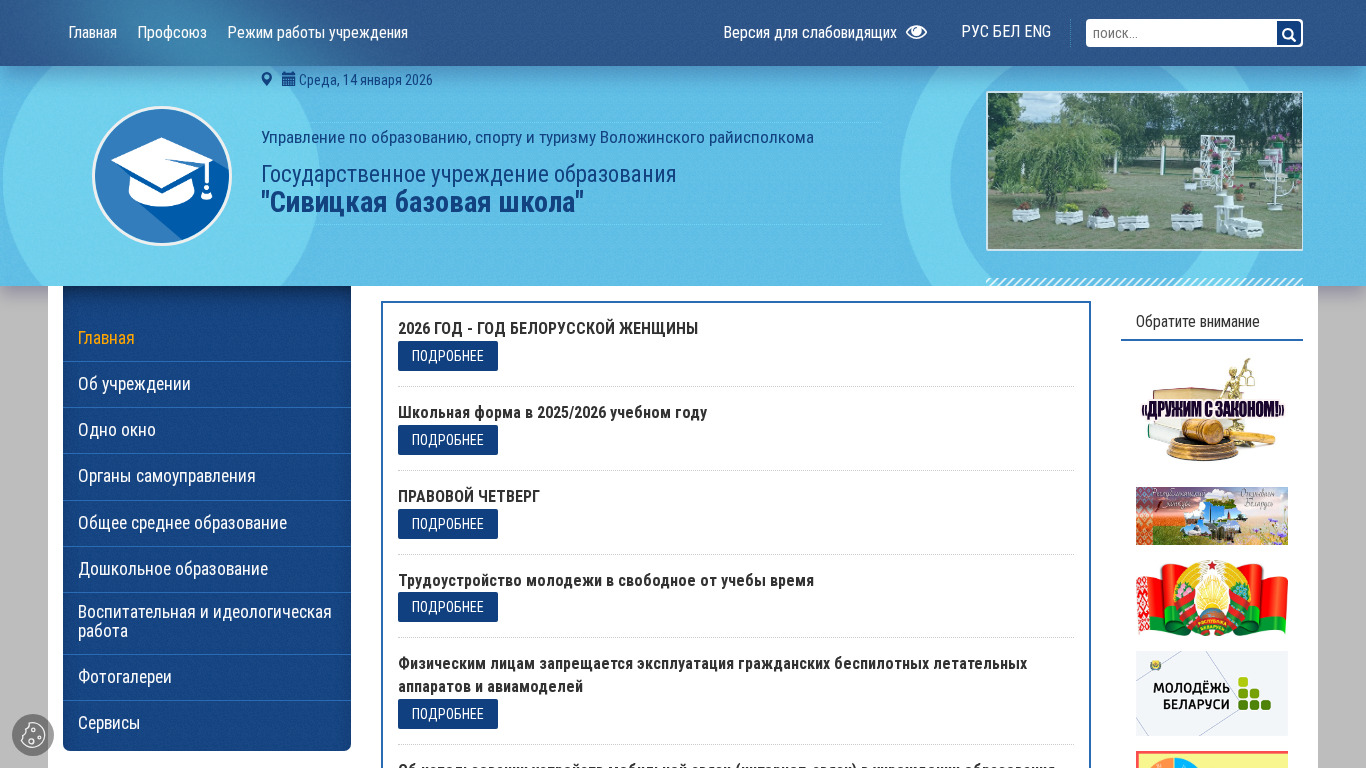This screenshot has width=1366, height=768.
Task: Click Подробнее under ПРАВОВОЙ ЧЕТВЕРГ
Action: 448,524
